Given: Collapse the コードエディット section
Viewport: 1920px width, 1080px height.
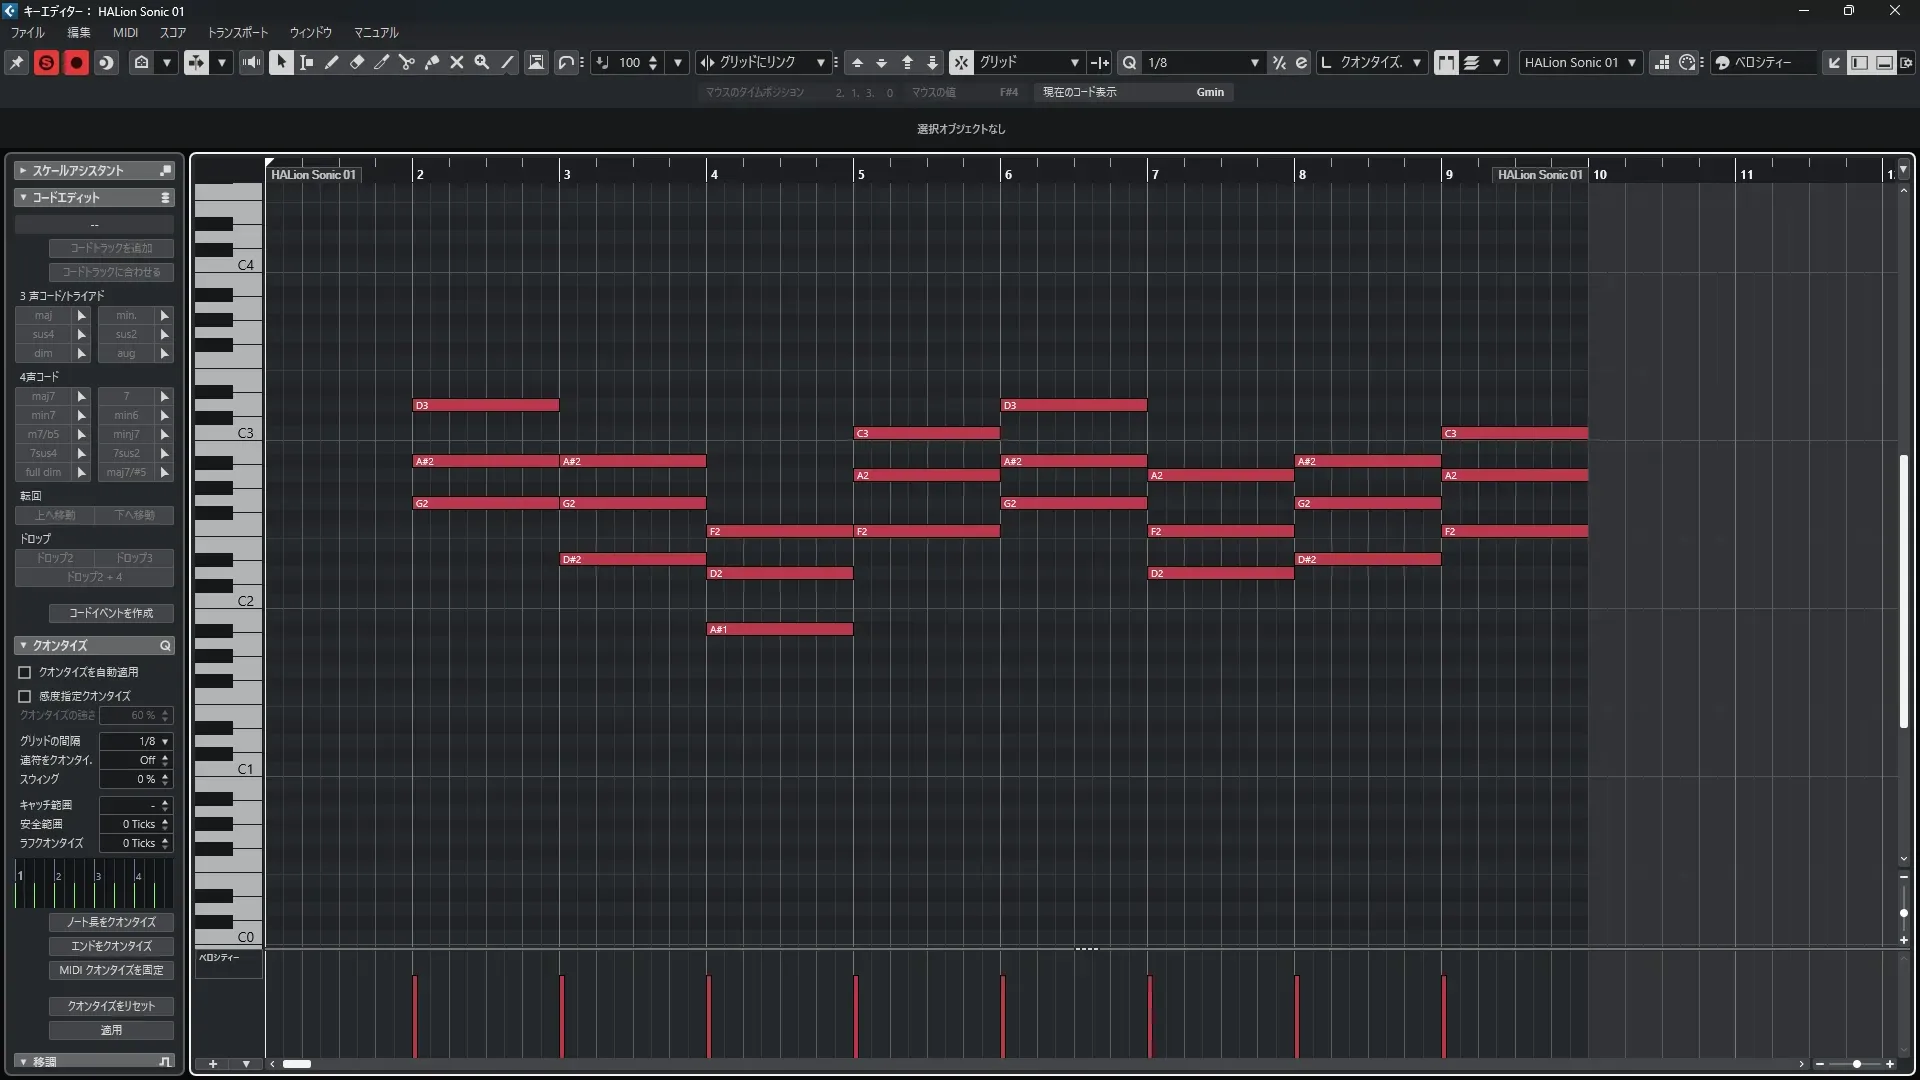Looking at the screenshot, I should [x=23, y=198].
